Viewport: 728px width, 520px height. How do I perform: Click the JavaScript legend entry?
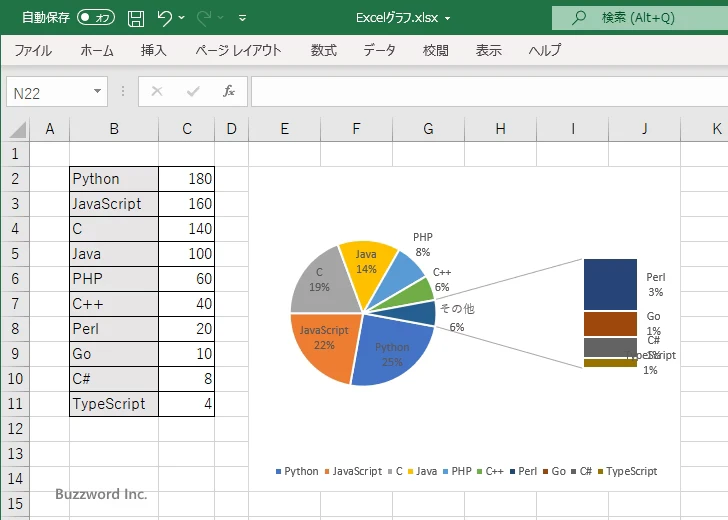(x=353, y=471)
